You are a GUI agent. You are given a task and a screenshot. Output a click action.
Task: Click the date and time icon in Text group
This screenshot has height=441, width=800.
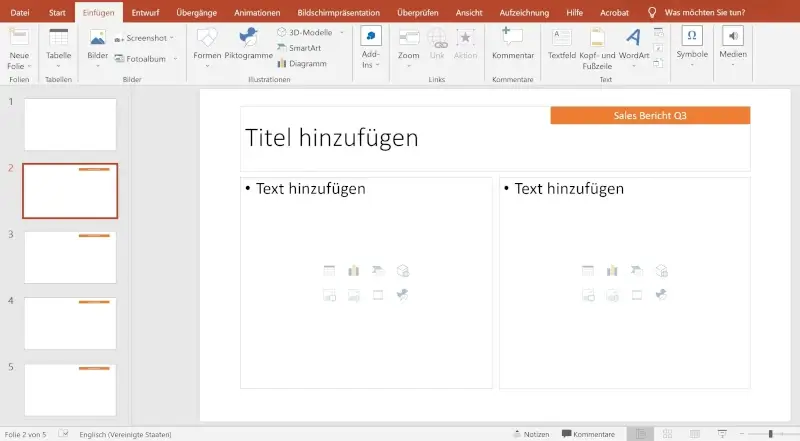659,33
